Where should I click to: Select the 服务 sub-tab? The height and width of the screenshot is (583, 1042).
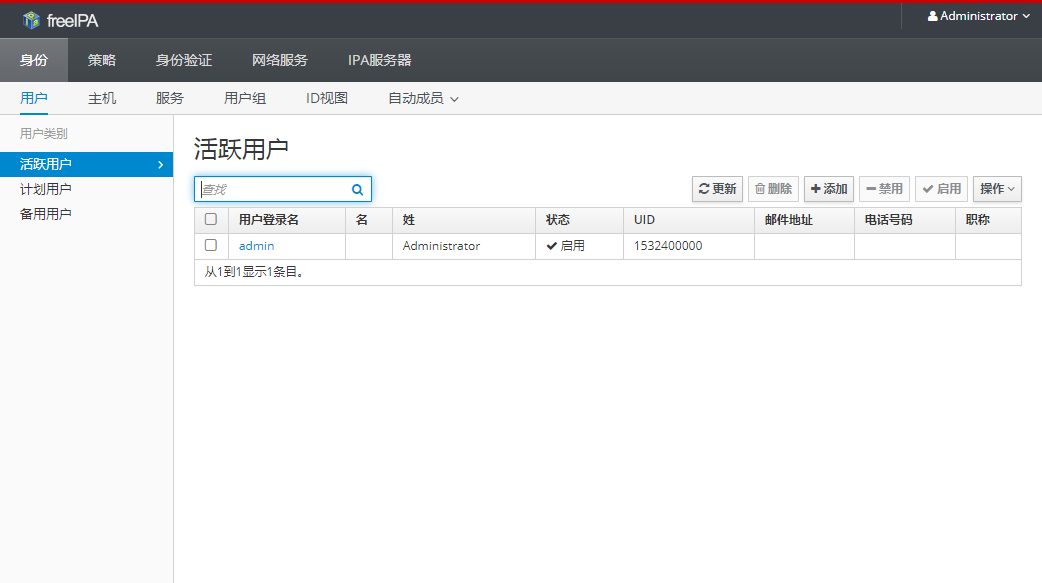169,98
